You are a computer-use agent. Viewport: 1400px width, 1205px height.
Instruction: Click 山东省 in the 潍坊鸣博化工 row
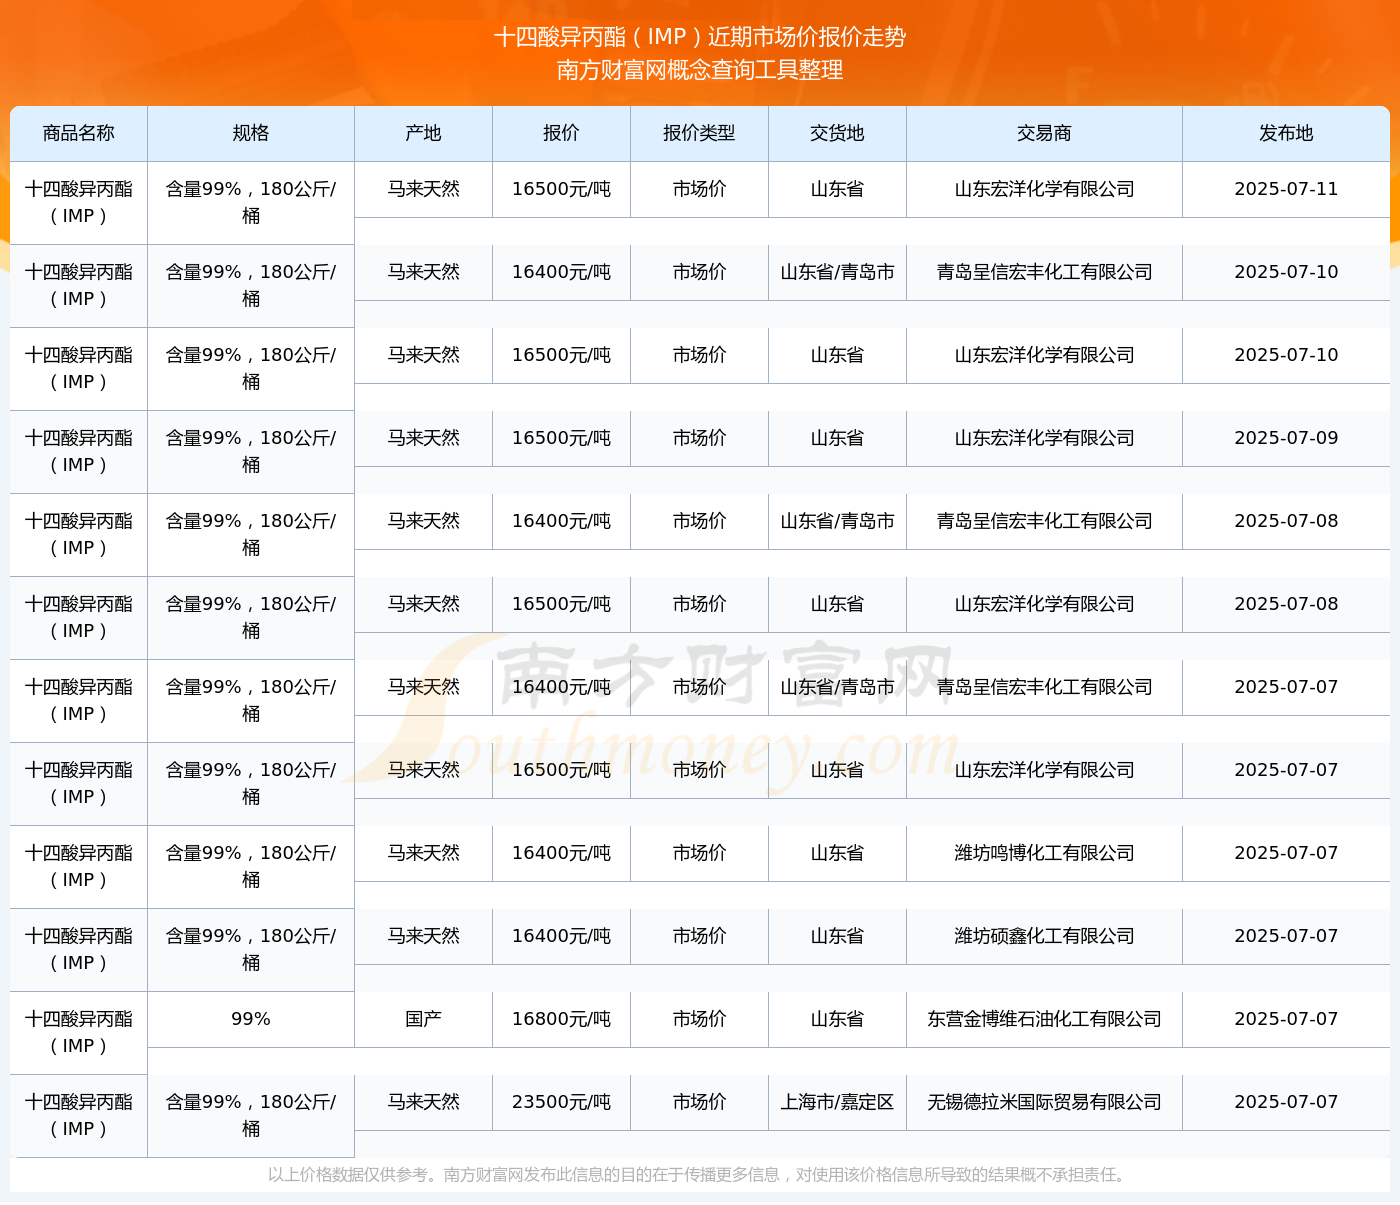coord(838,853)
